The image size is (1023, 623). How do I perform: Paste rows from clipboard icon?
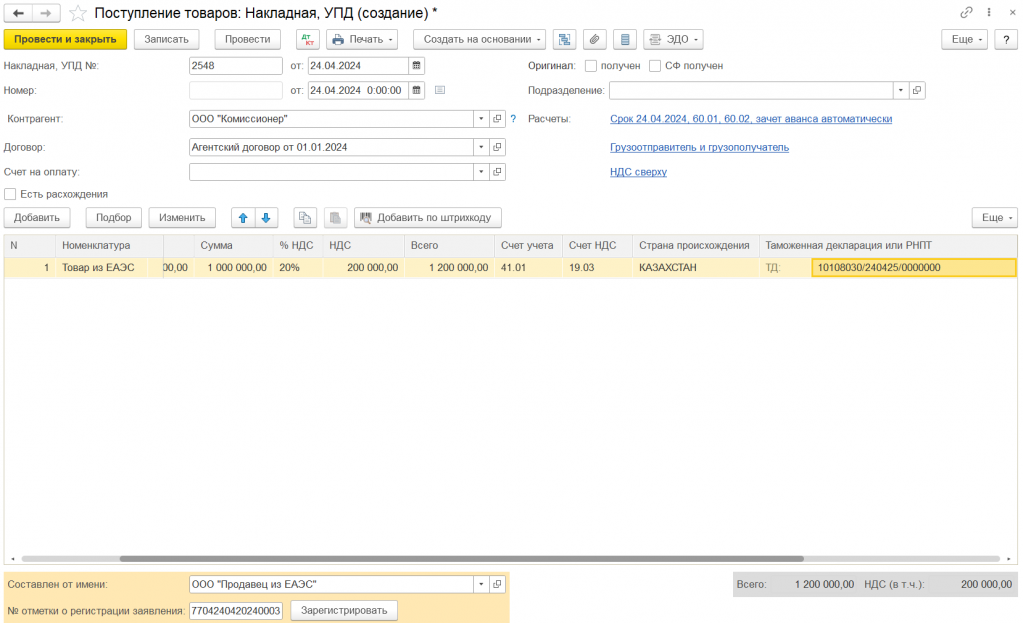[x=335, y=218]
